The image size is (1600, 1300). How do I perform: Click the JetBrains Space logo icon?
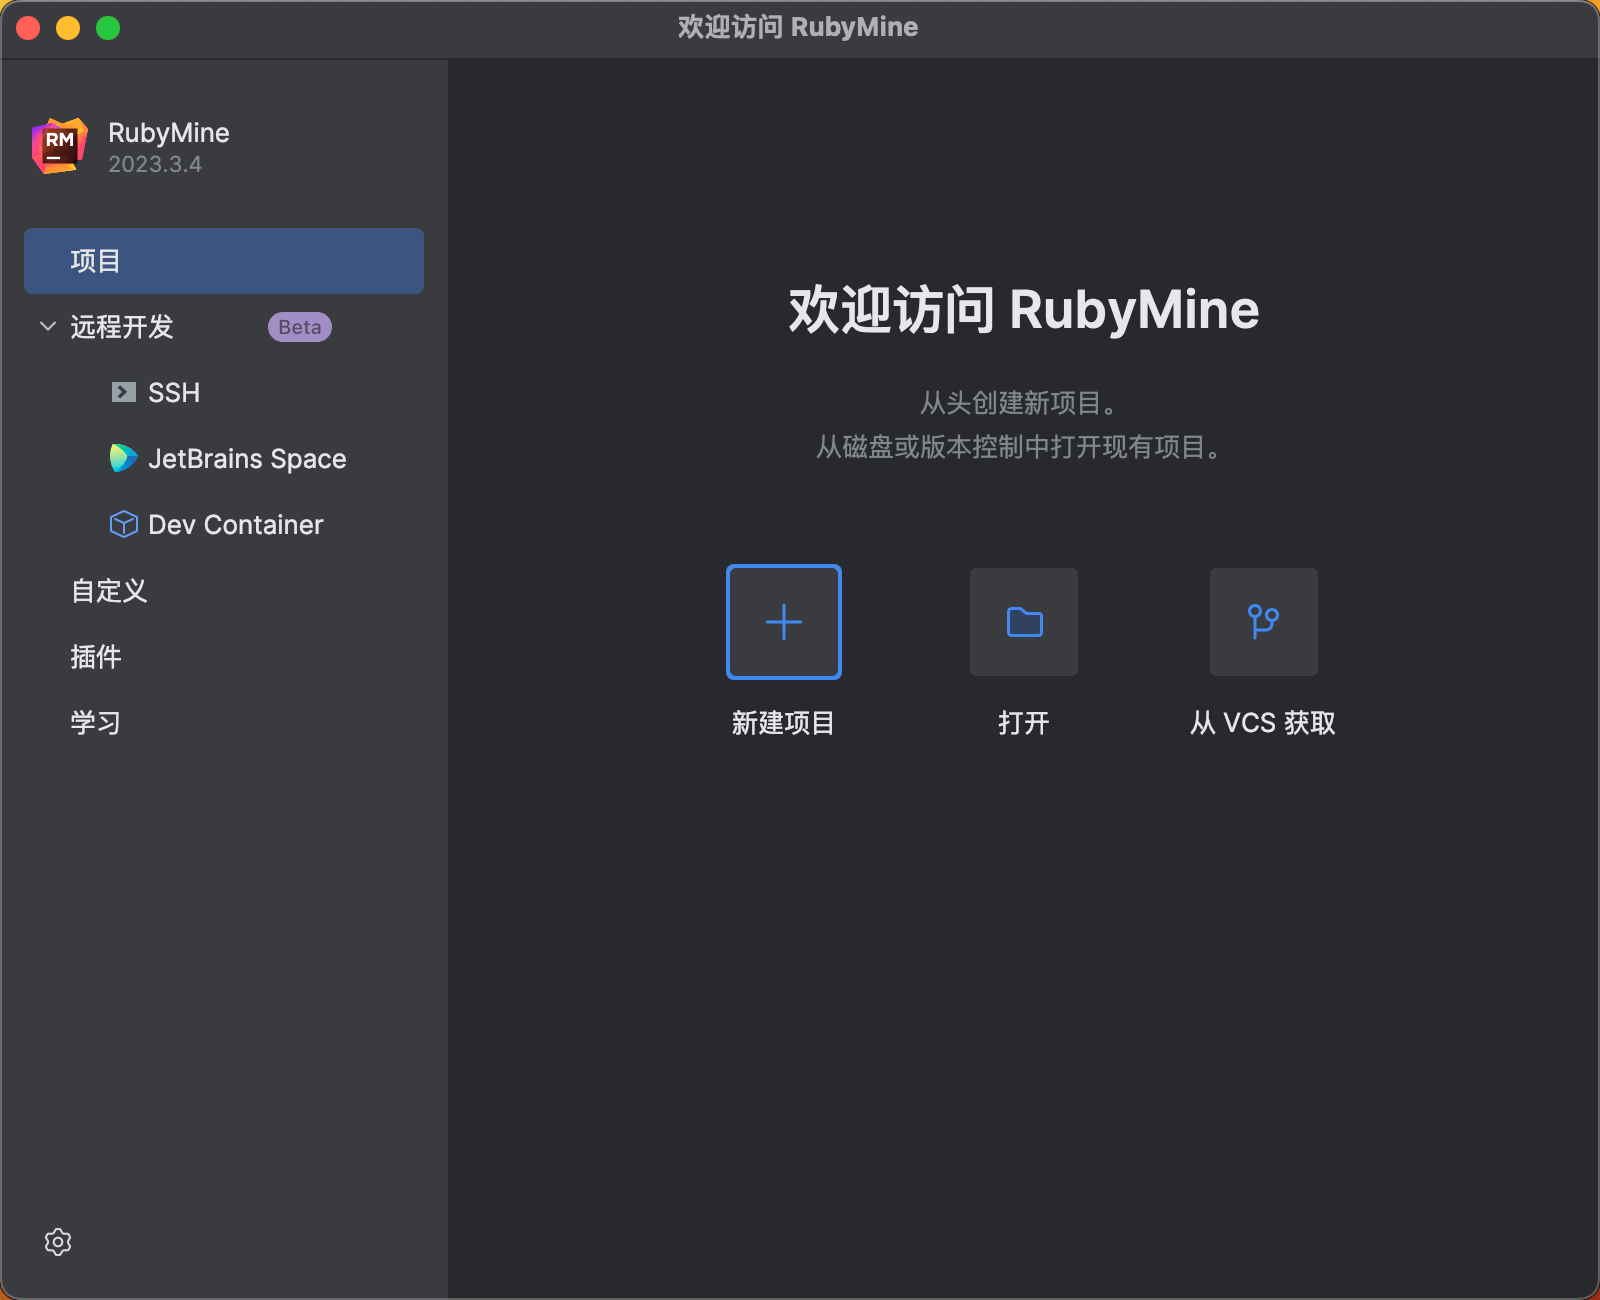point(123,458)
